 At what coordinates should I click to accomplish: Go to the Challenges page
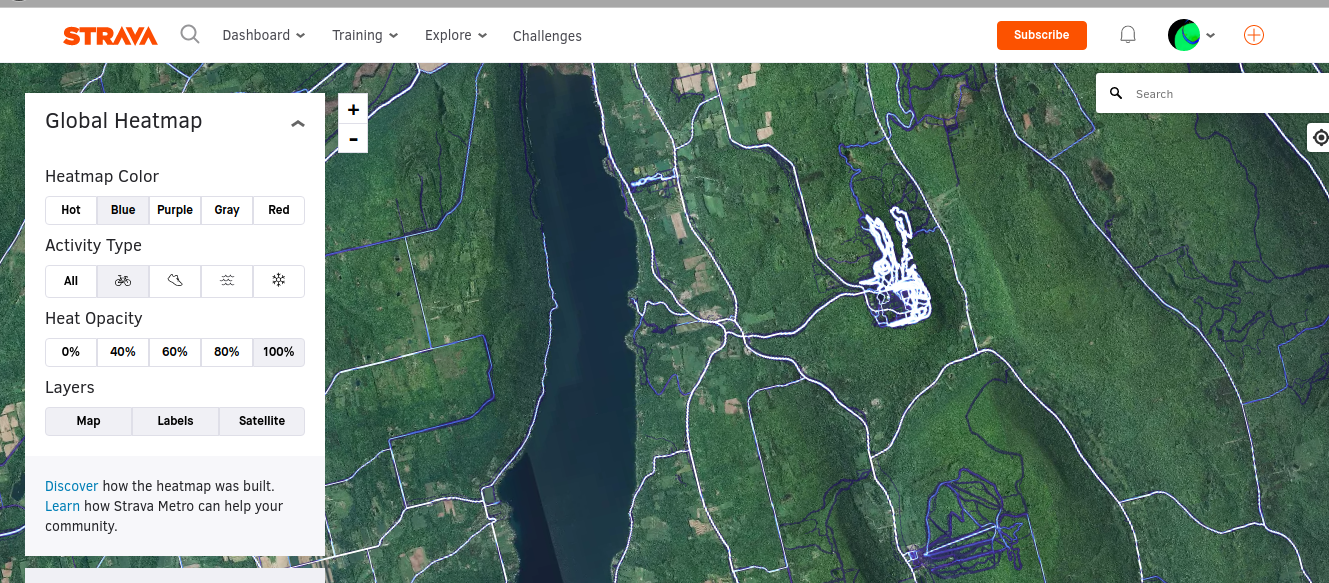pos(547,36)
